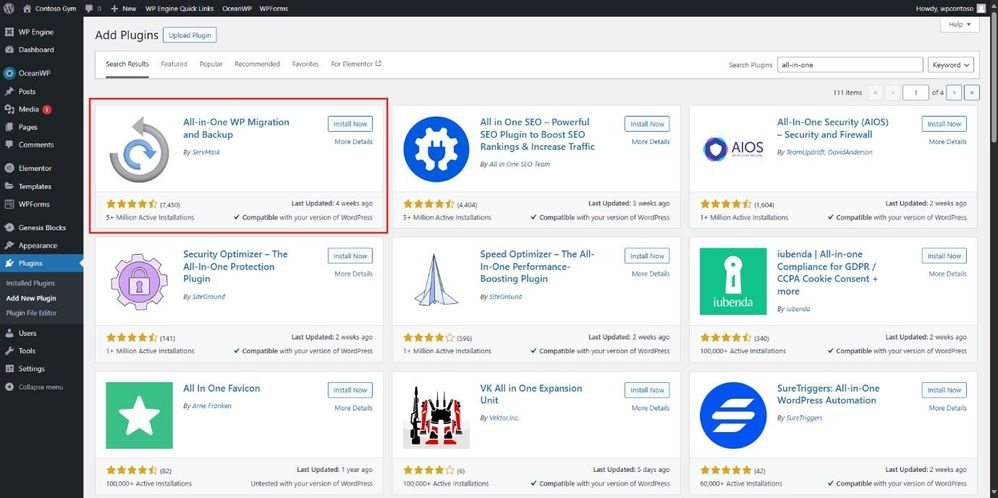Image resolution: width=998 pixels, height=498 pixels.
Task: Install the Security Optimizer plugin
Action: [x=350, y=256]
